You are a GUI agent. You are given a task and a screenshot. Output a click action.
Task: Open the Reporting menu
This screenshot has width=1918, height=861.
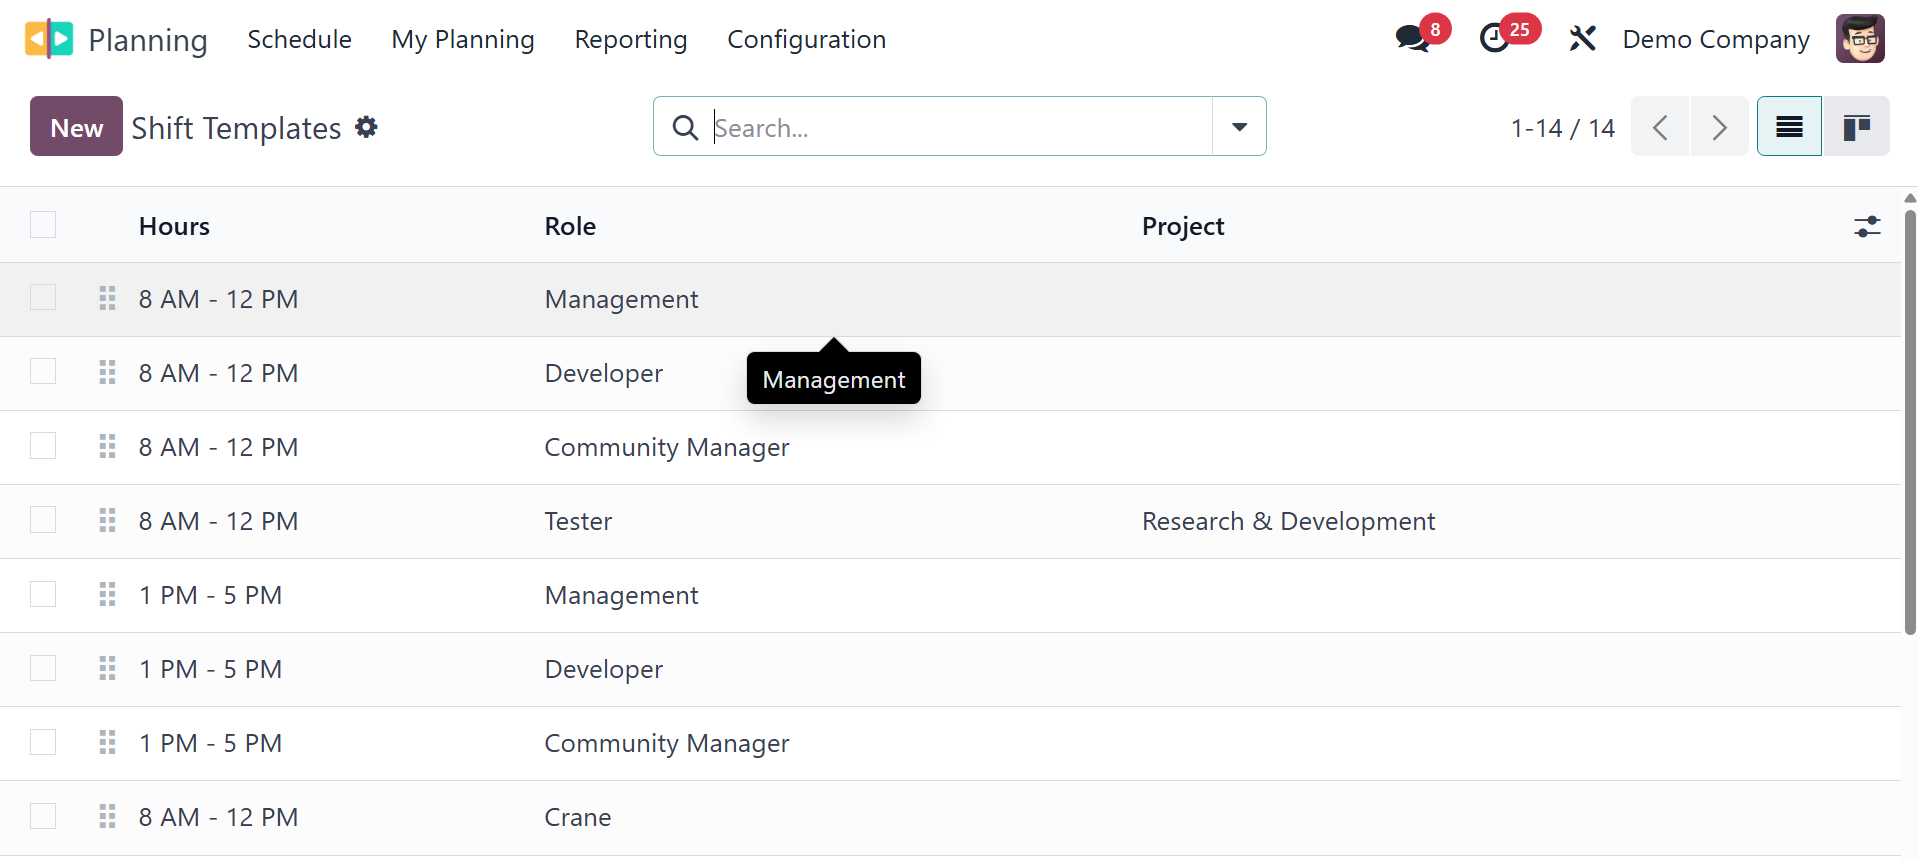pos(630,39)
